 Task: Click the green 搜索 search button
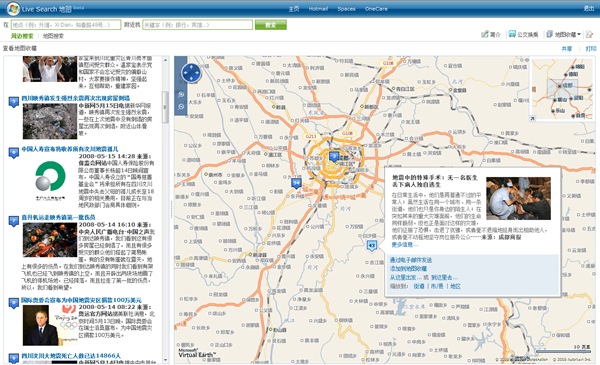click(271, 25)
